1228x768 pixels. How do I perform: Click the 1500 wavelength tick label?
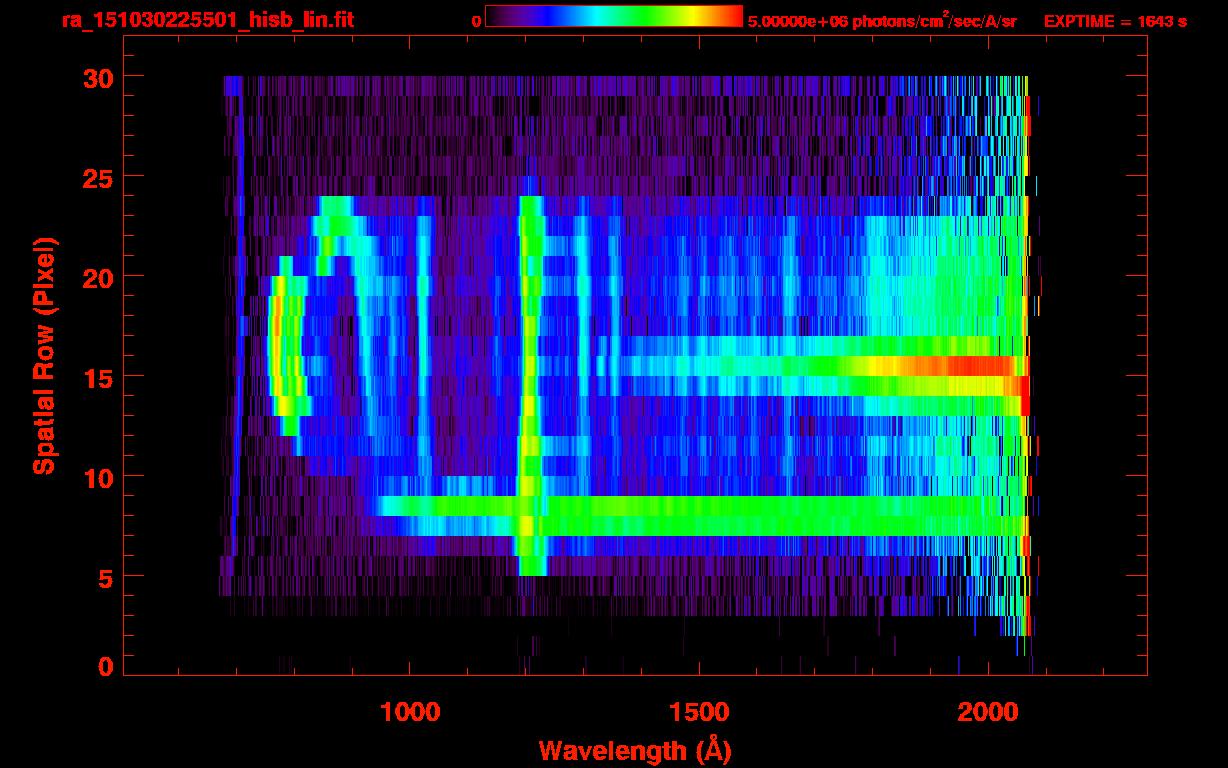(x=699, y=712)
